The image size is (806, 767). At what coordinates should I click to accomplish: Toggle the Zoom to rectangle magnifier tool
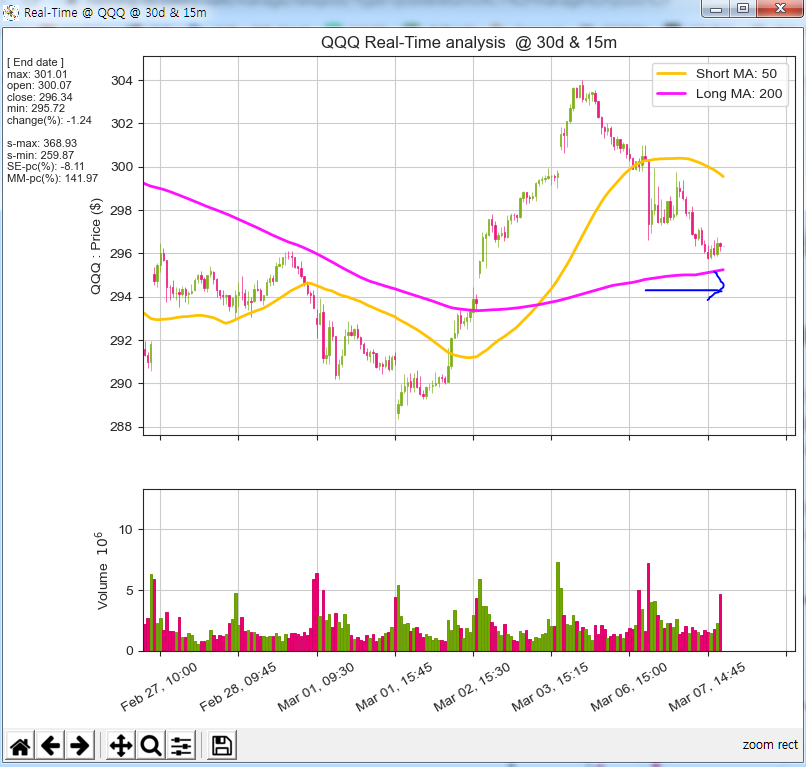[151, 745]
